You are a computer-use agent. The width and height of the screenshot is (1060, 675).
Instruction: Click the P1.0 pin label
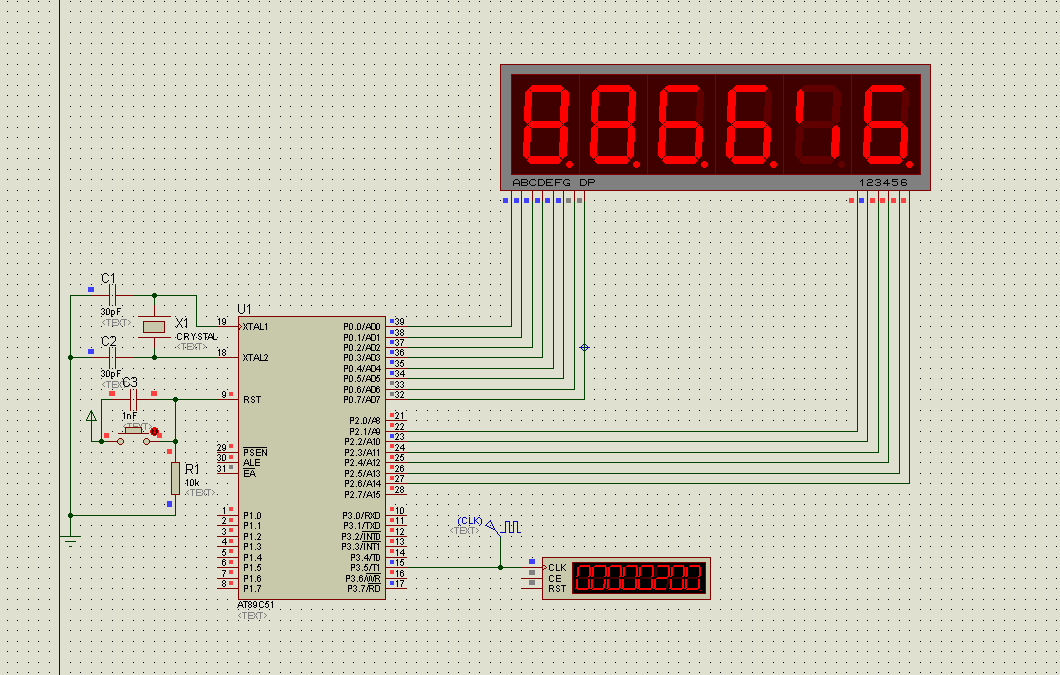(252, 515)
